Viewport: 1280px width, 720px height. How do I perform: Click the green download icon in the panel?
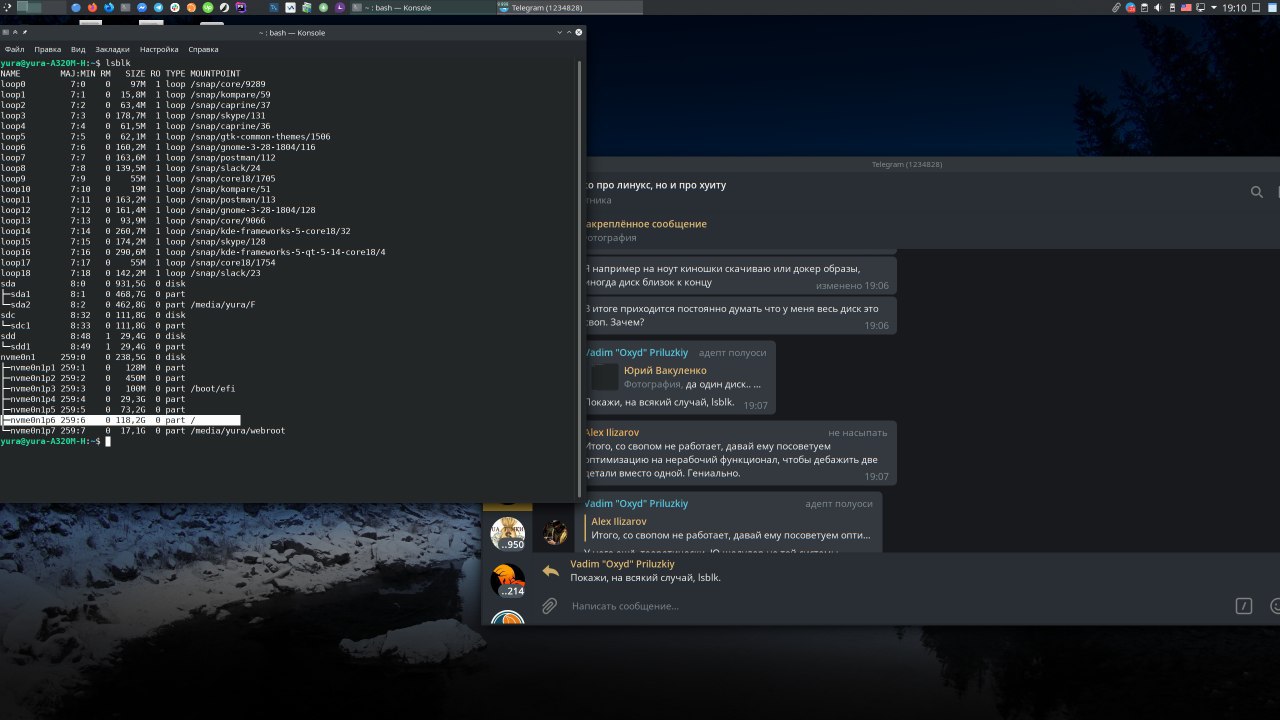[323, 7]
